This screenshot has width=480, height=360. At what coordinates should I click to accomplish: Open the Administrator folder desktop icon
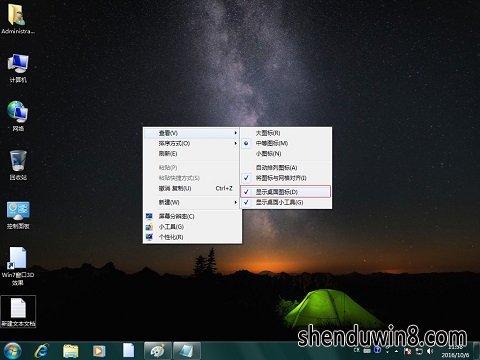click(18, 18)
